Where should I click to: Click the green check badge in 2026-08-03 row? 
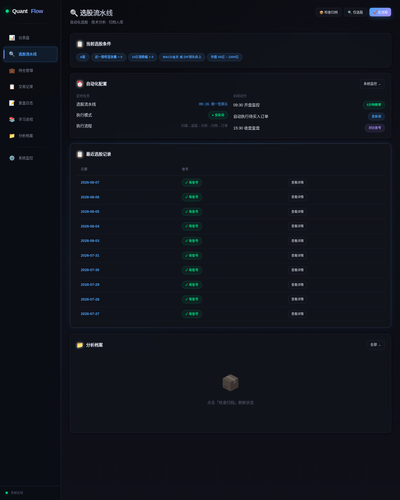[192, 241]
